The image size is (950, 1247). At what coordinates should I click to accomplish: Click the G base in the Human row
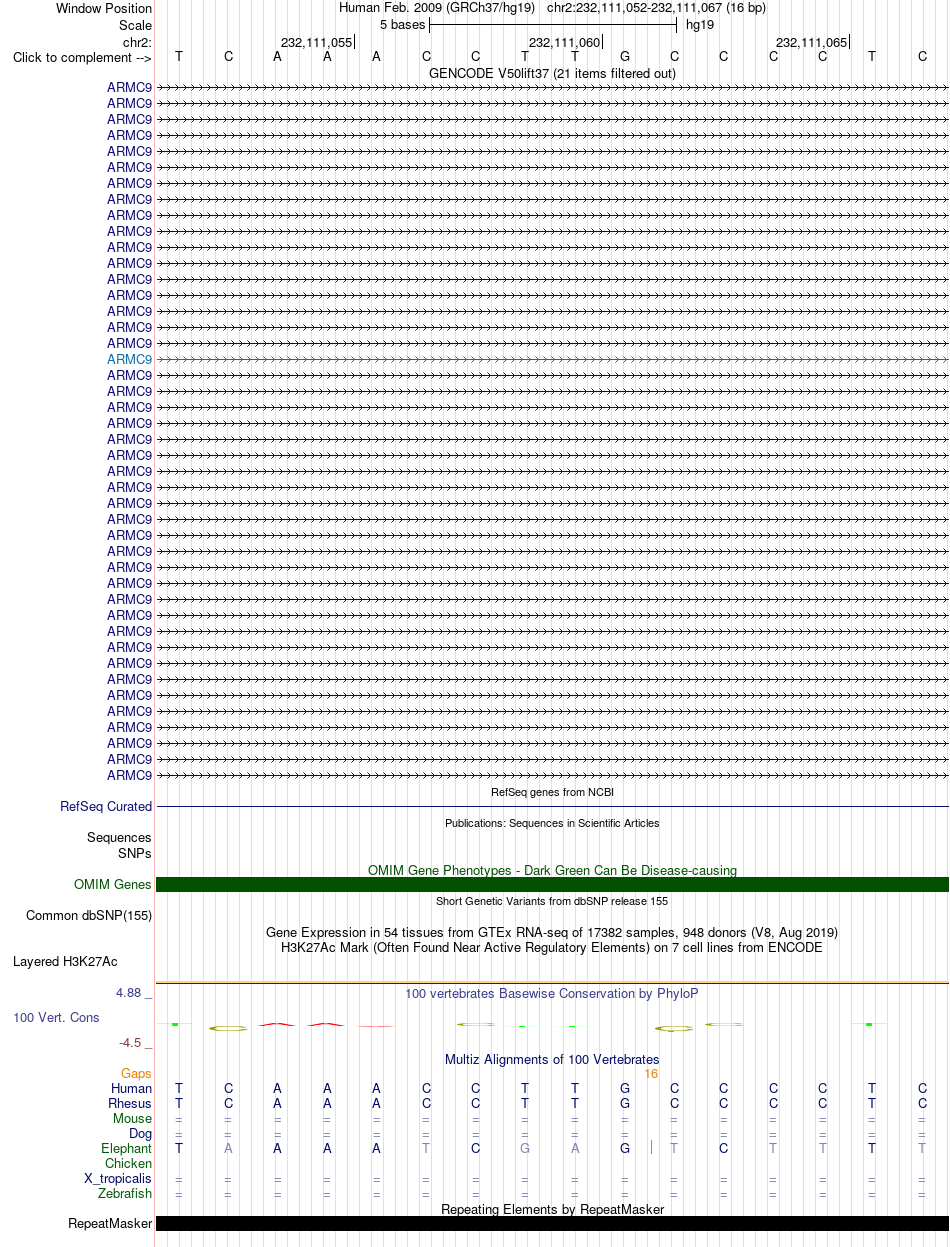pos(625,1088)
